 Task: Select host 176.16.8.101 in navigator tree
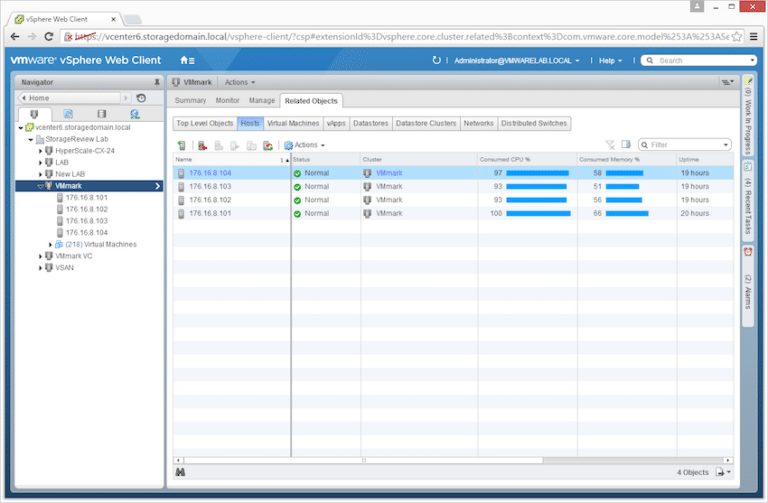point(87,198)
